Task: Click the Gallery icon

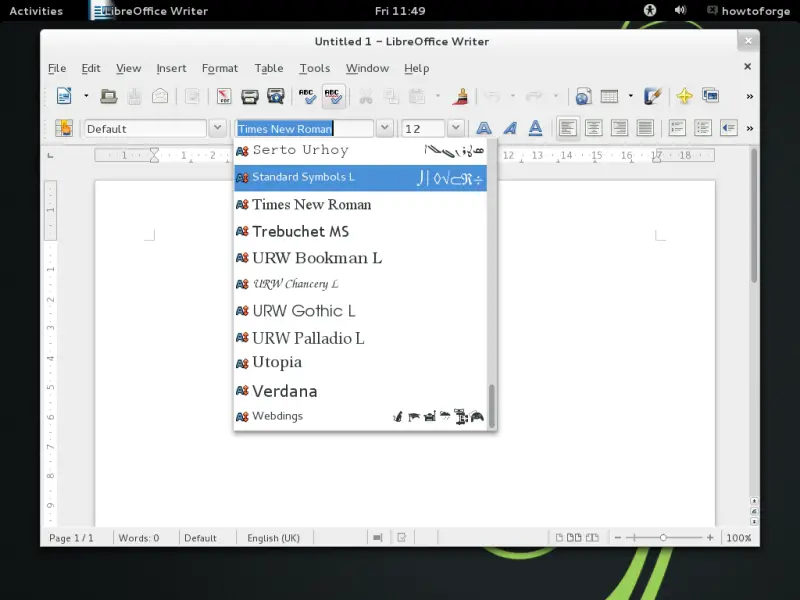Action: 710,96
